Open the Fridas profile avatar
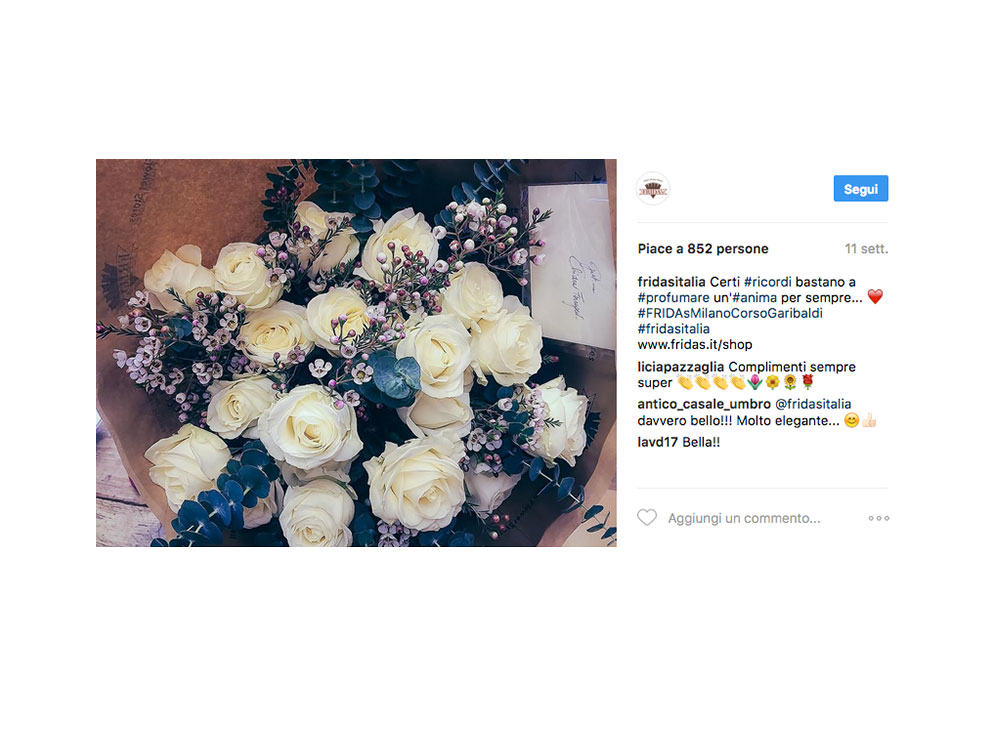 point(653,189)
